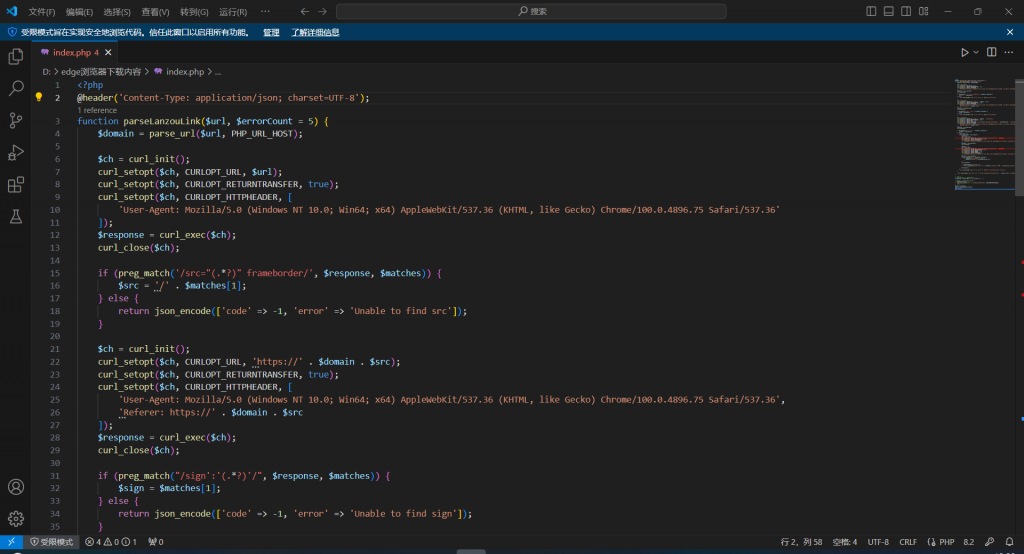Change indentation via 空格: 4
This screenshot has width=1024, height=554.
[x=844, y=542]
